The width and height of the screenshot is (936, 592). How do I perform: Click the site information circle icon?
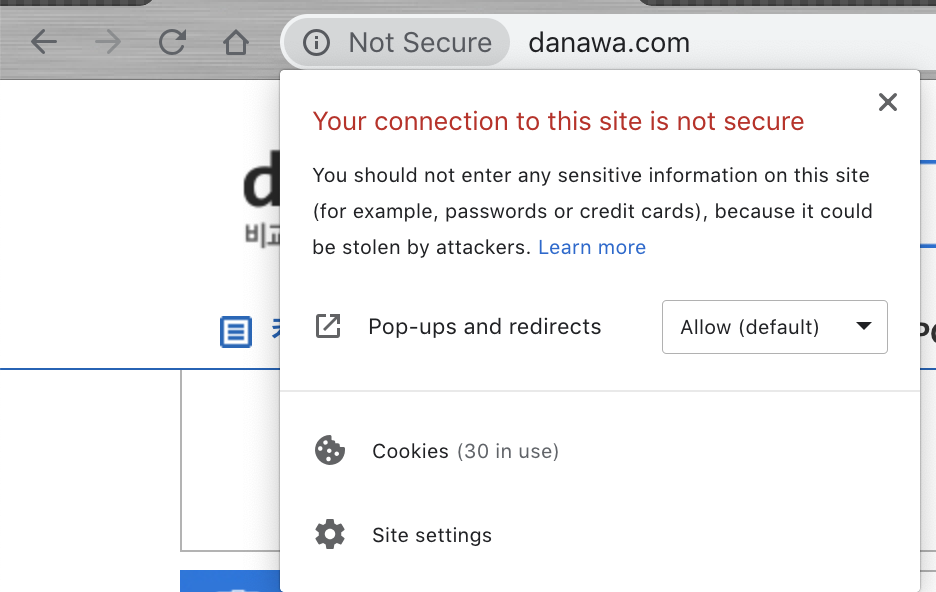316,43
